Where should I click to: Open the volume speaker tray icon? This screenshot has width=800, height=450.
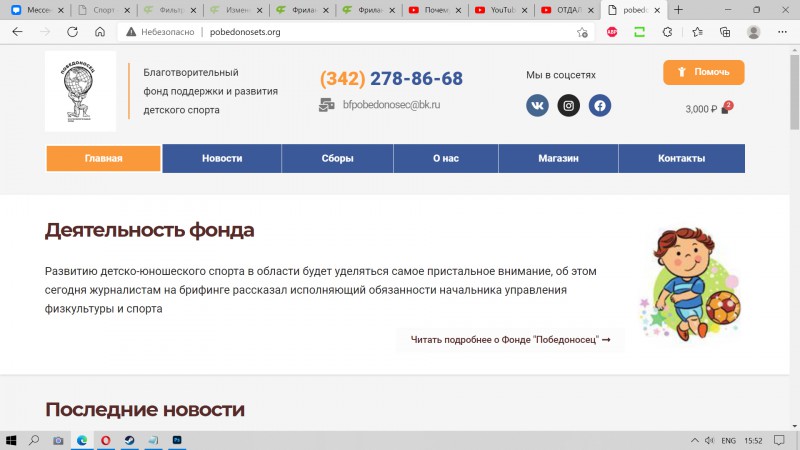click(709, 440)
